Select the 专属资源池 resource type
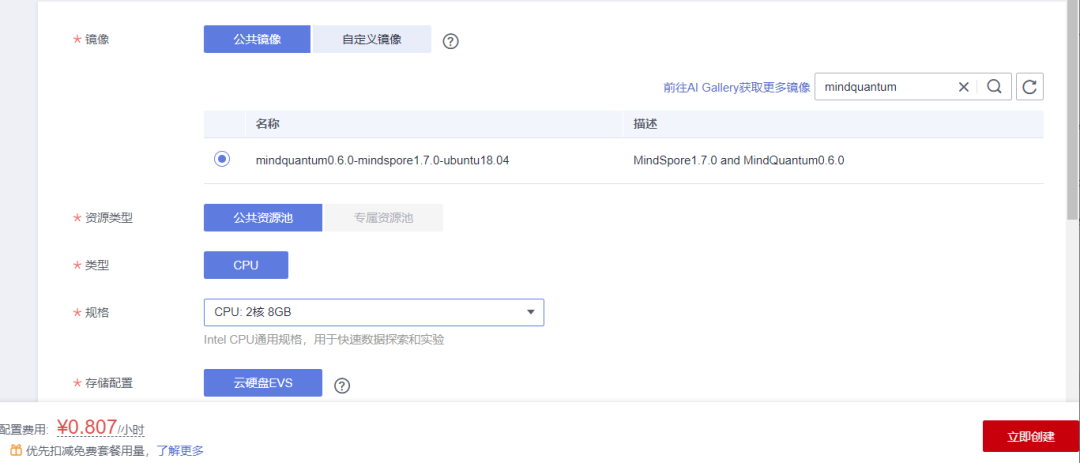The image size is (1080, 463). (x=383, y=217)
